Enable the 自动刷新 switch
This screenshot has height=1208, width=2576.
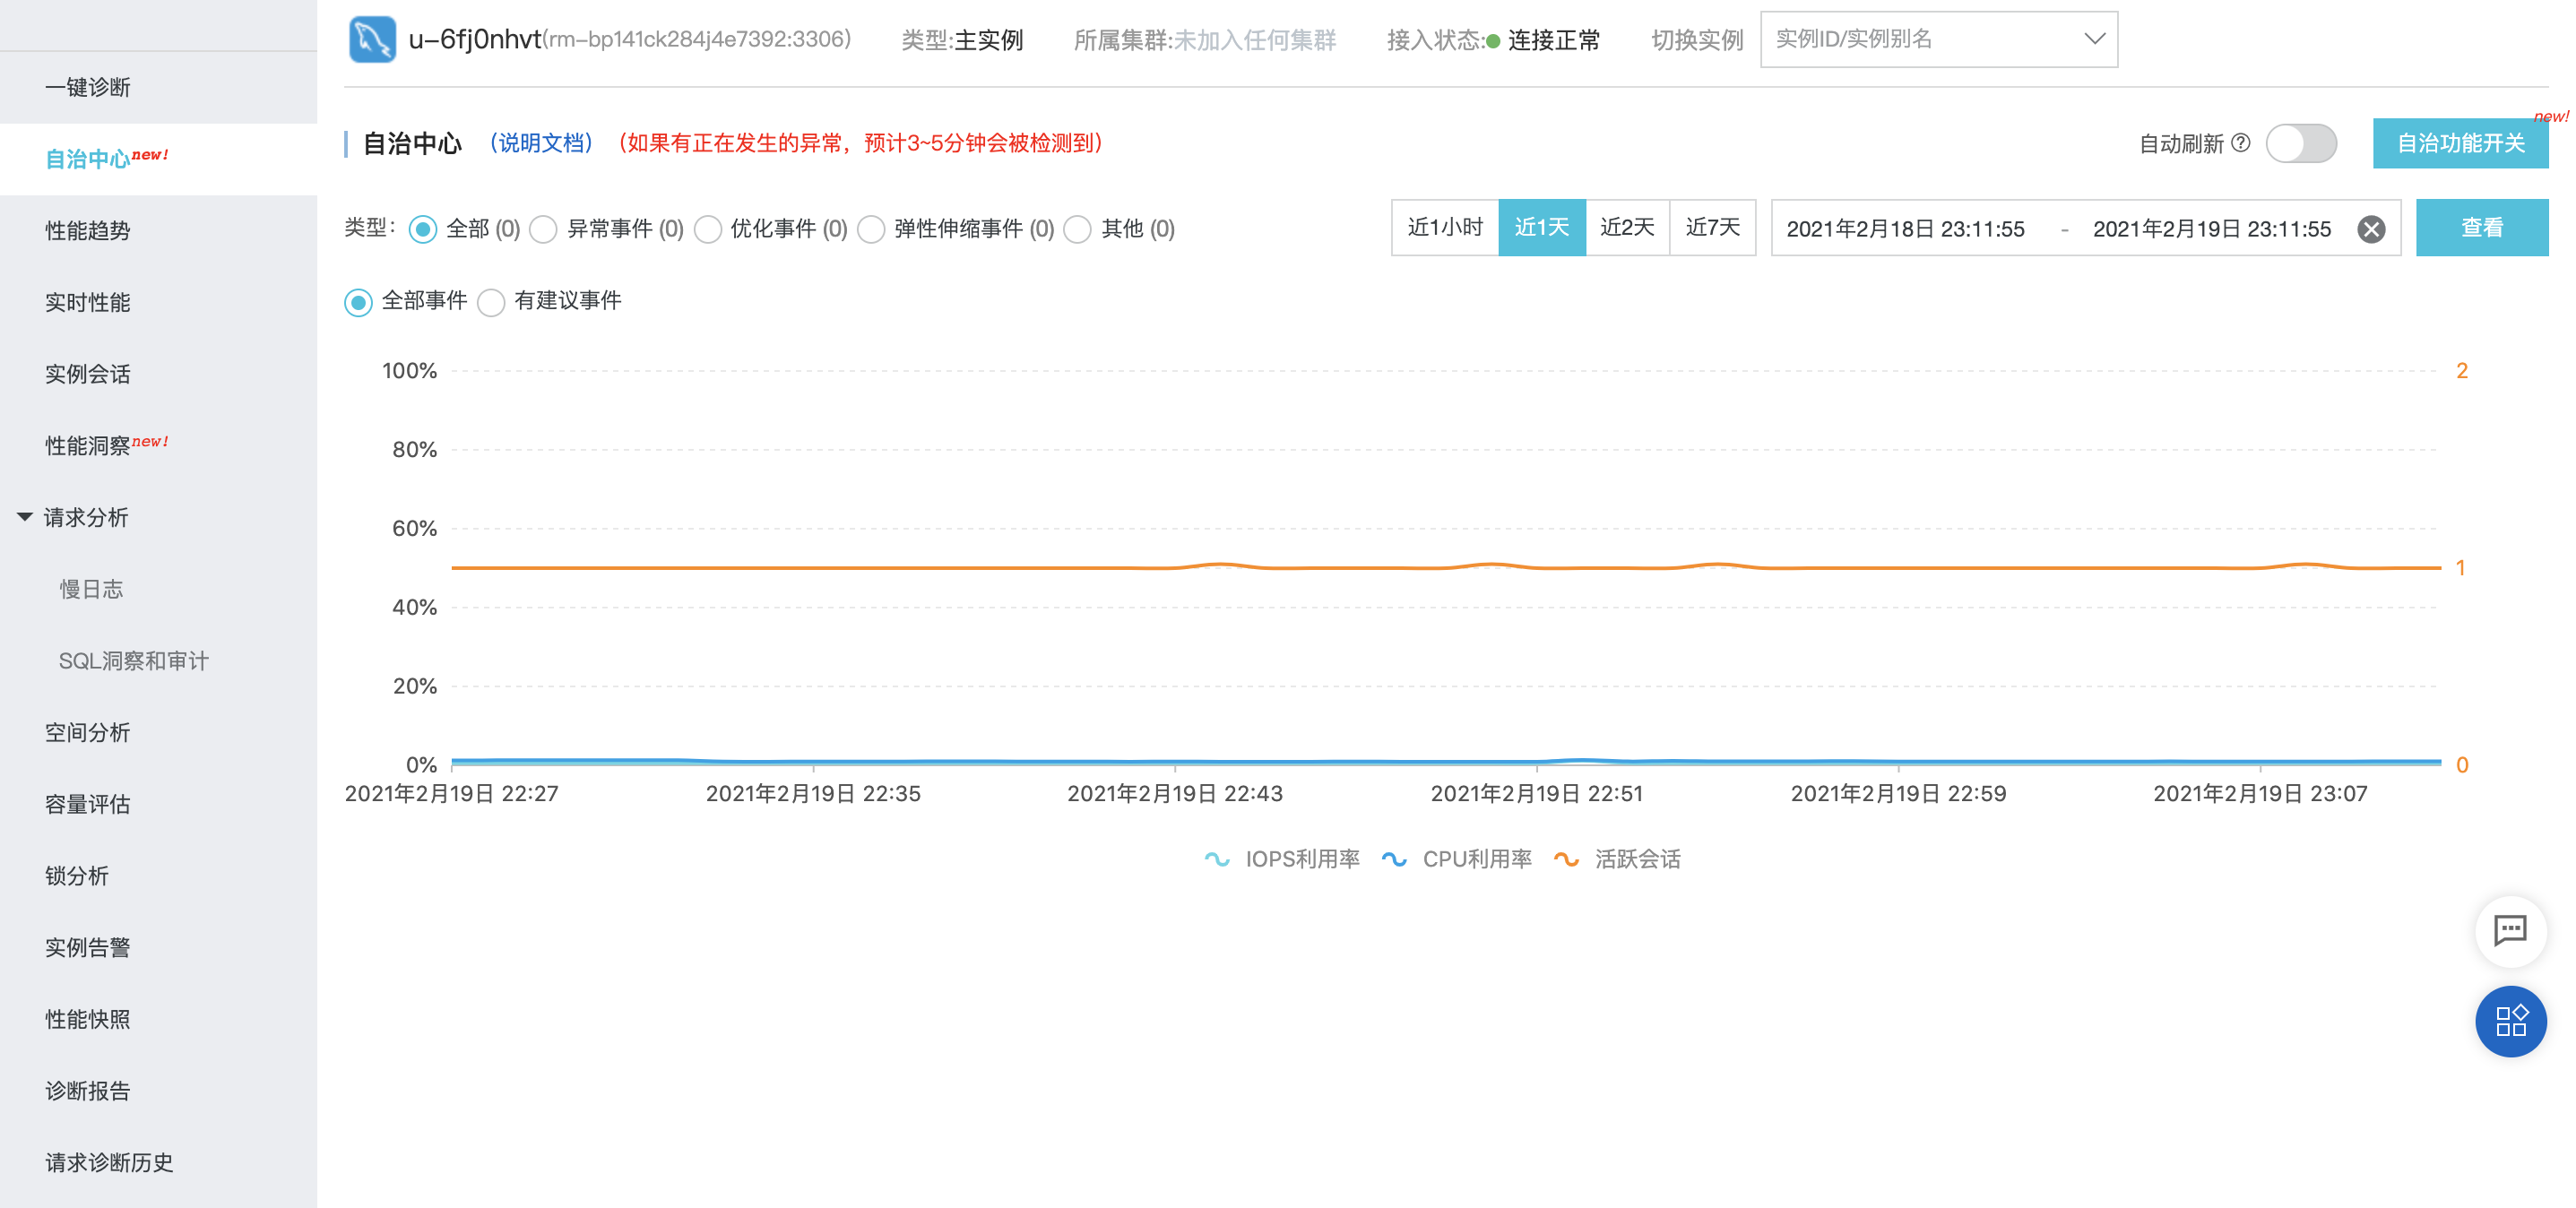2300,143
